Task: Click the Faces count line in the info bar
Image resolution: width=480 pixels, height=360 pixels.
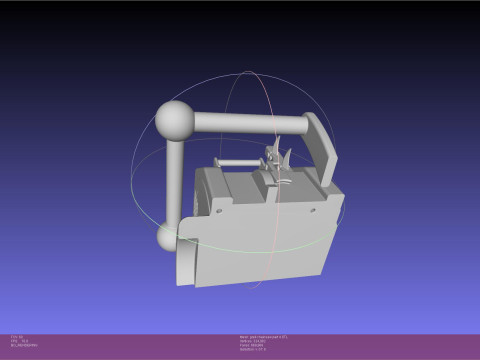Action: tap(251, 345)
